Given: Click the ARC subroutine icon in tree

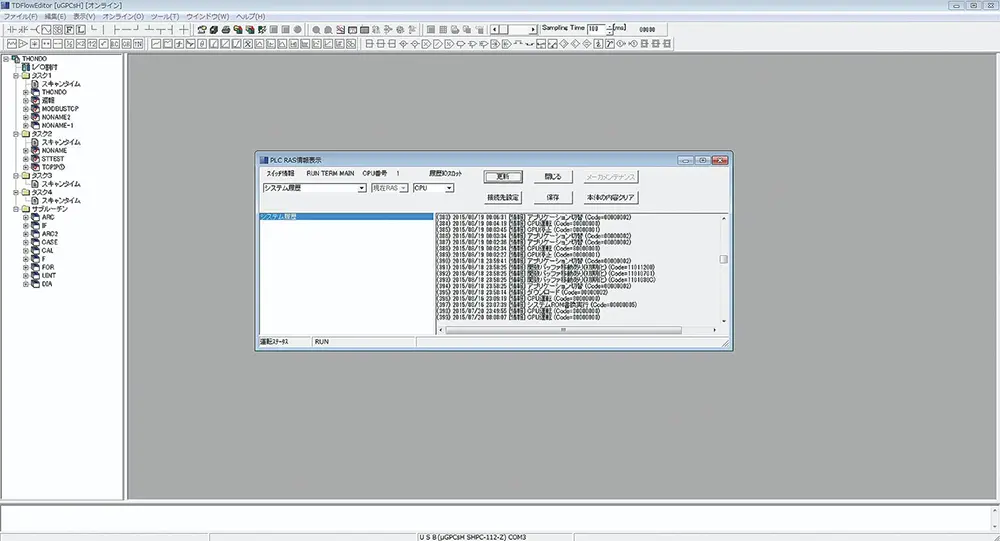Looking at the screenshot, I should click(x=34, y=216).
